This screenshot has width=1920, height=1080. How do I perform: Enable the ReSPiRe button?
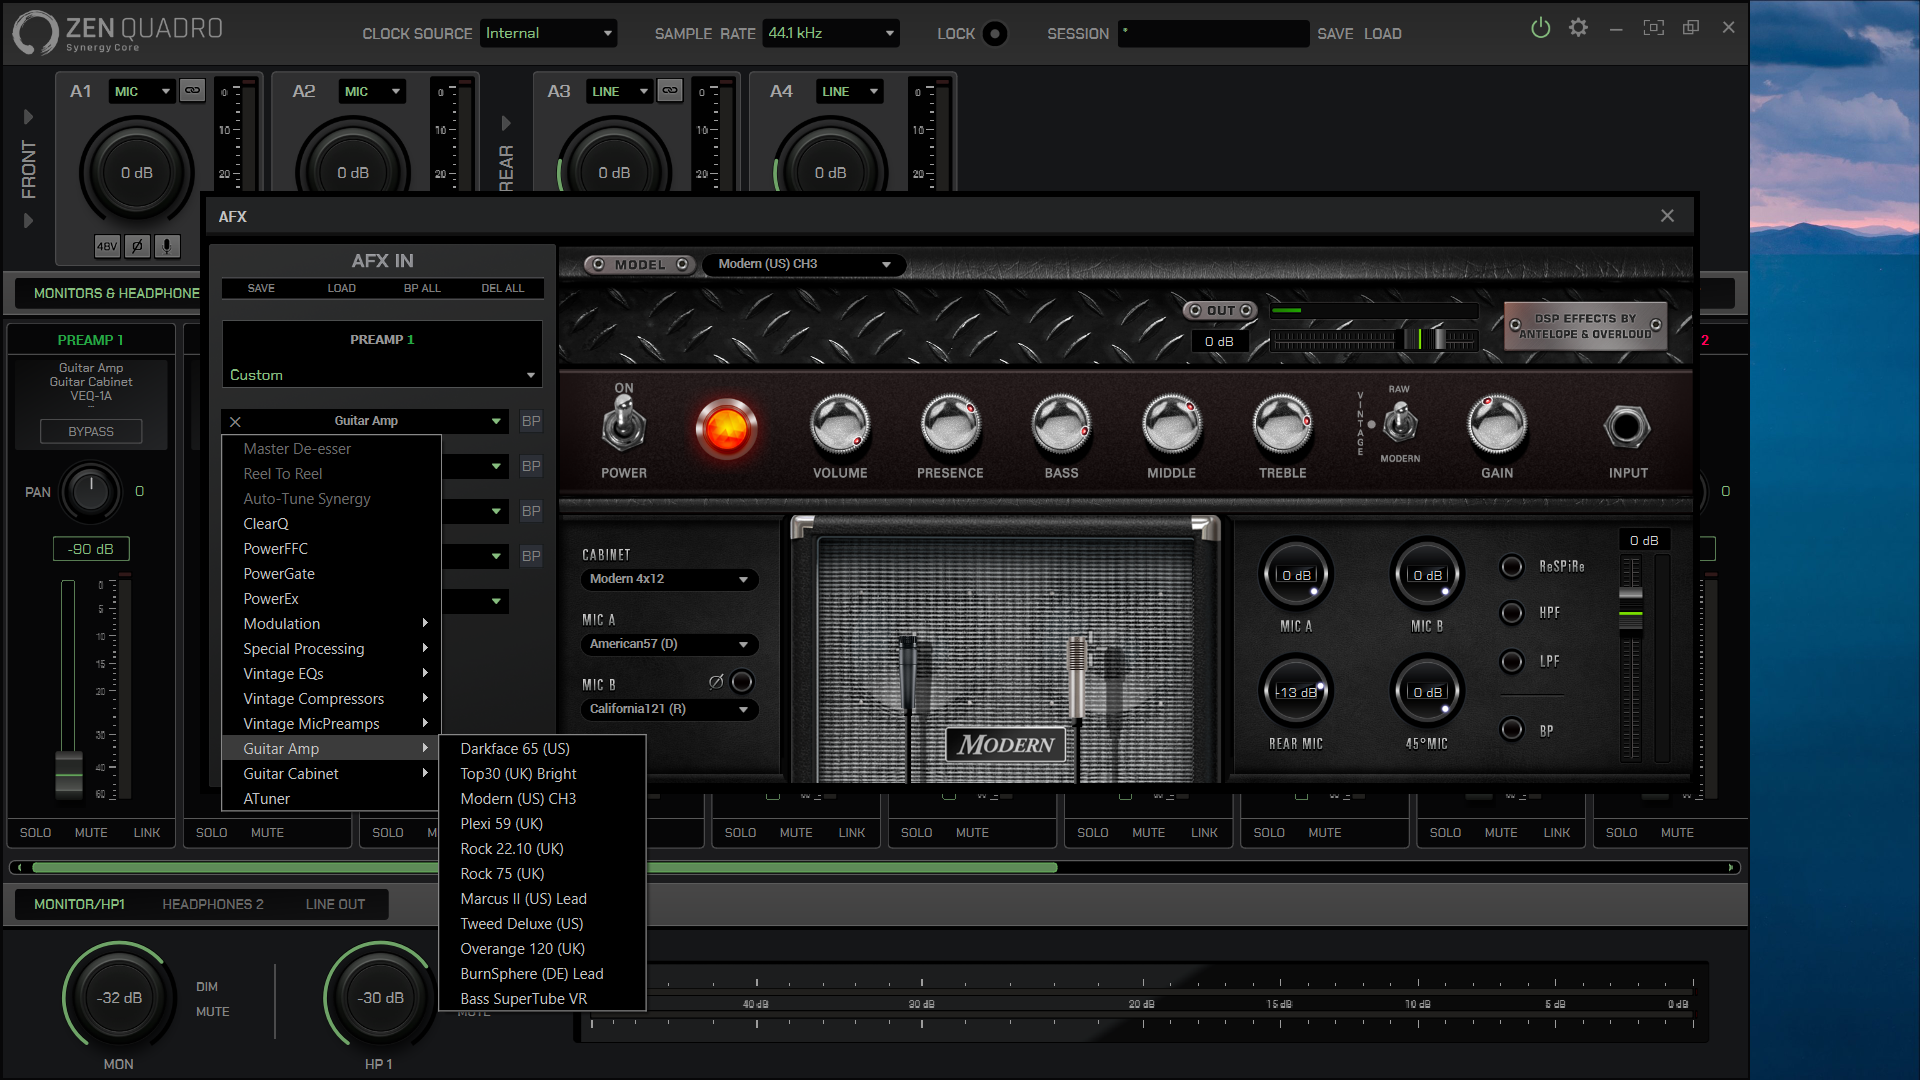coord(1512,566)
